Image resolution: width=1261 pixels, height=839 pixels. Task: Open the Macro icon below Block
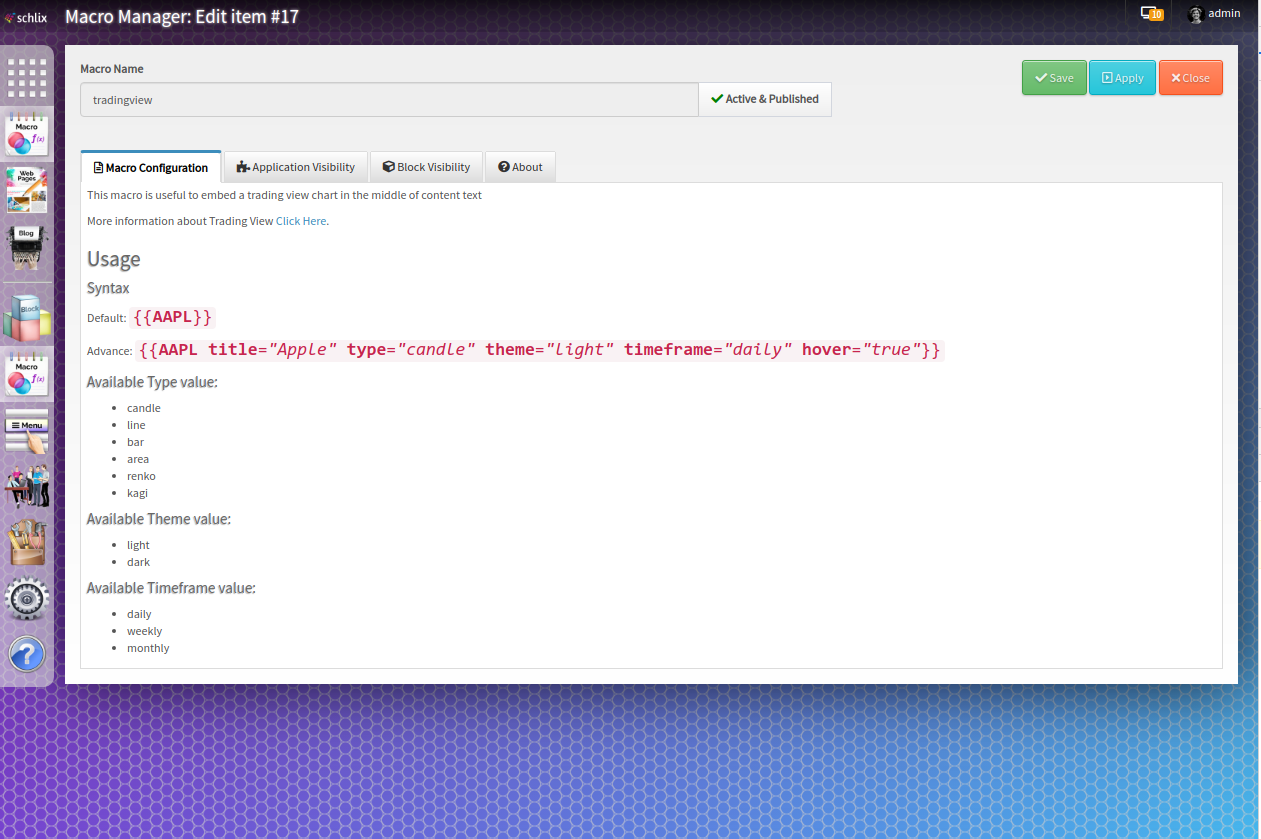coord(27,373)
